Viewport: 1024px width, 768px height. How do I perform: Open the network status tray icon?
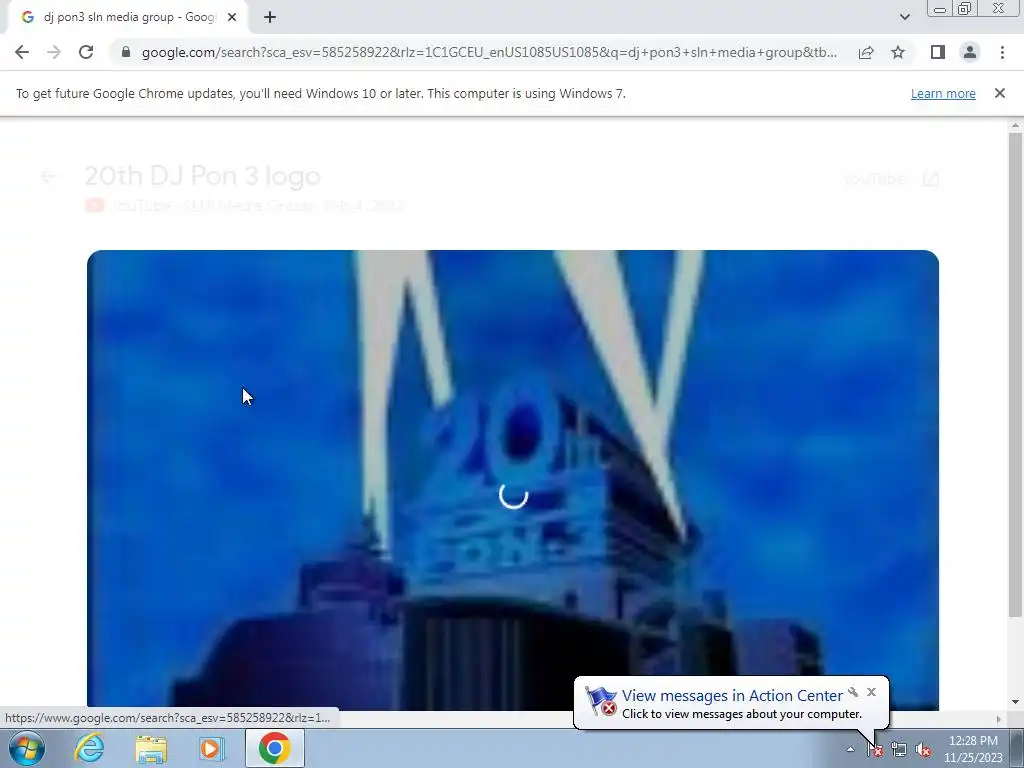click(899, 750)
